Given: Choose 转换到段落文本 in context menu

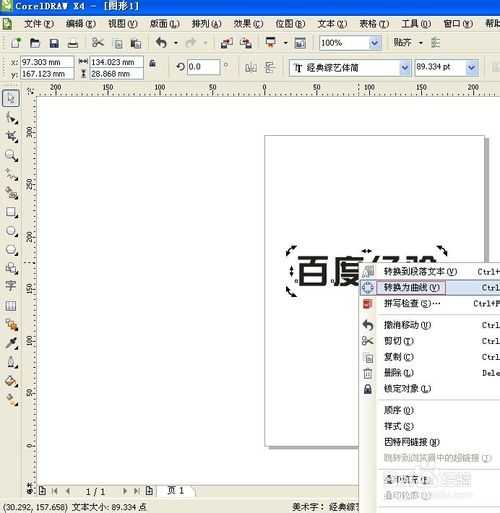Looking at the screenshot, I should (x=430, y=272).
